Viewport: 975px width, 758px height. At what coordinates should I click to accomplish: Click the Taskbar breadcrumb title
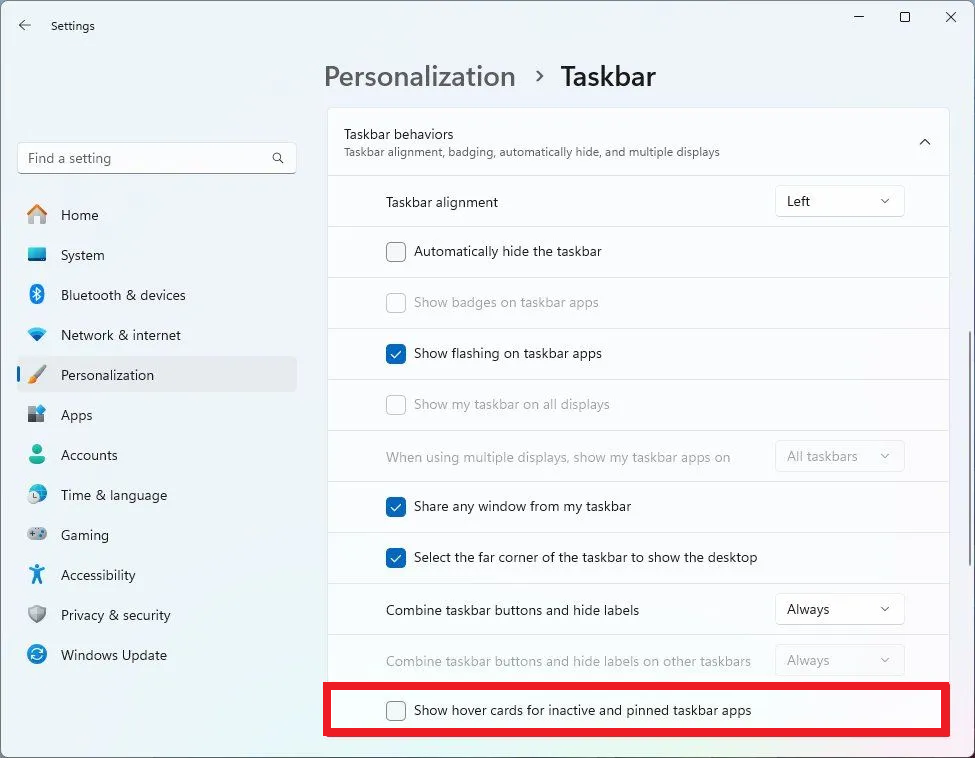pyautogui.click(x=608, y=77)
